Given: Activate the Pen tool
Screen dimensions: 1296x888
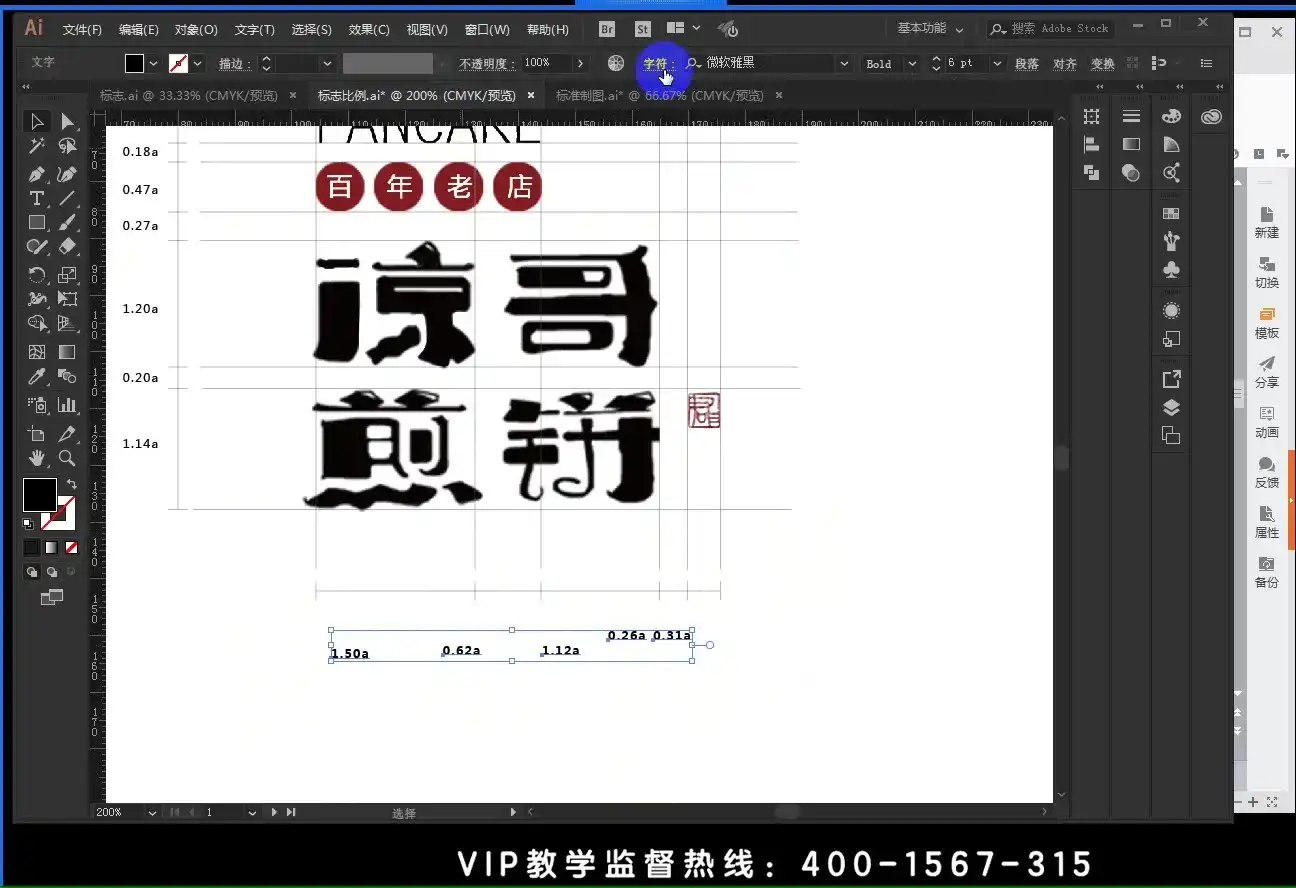Looking at the screenshot, I should (37, 172).
